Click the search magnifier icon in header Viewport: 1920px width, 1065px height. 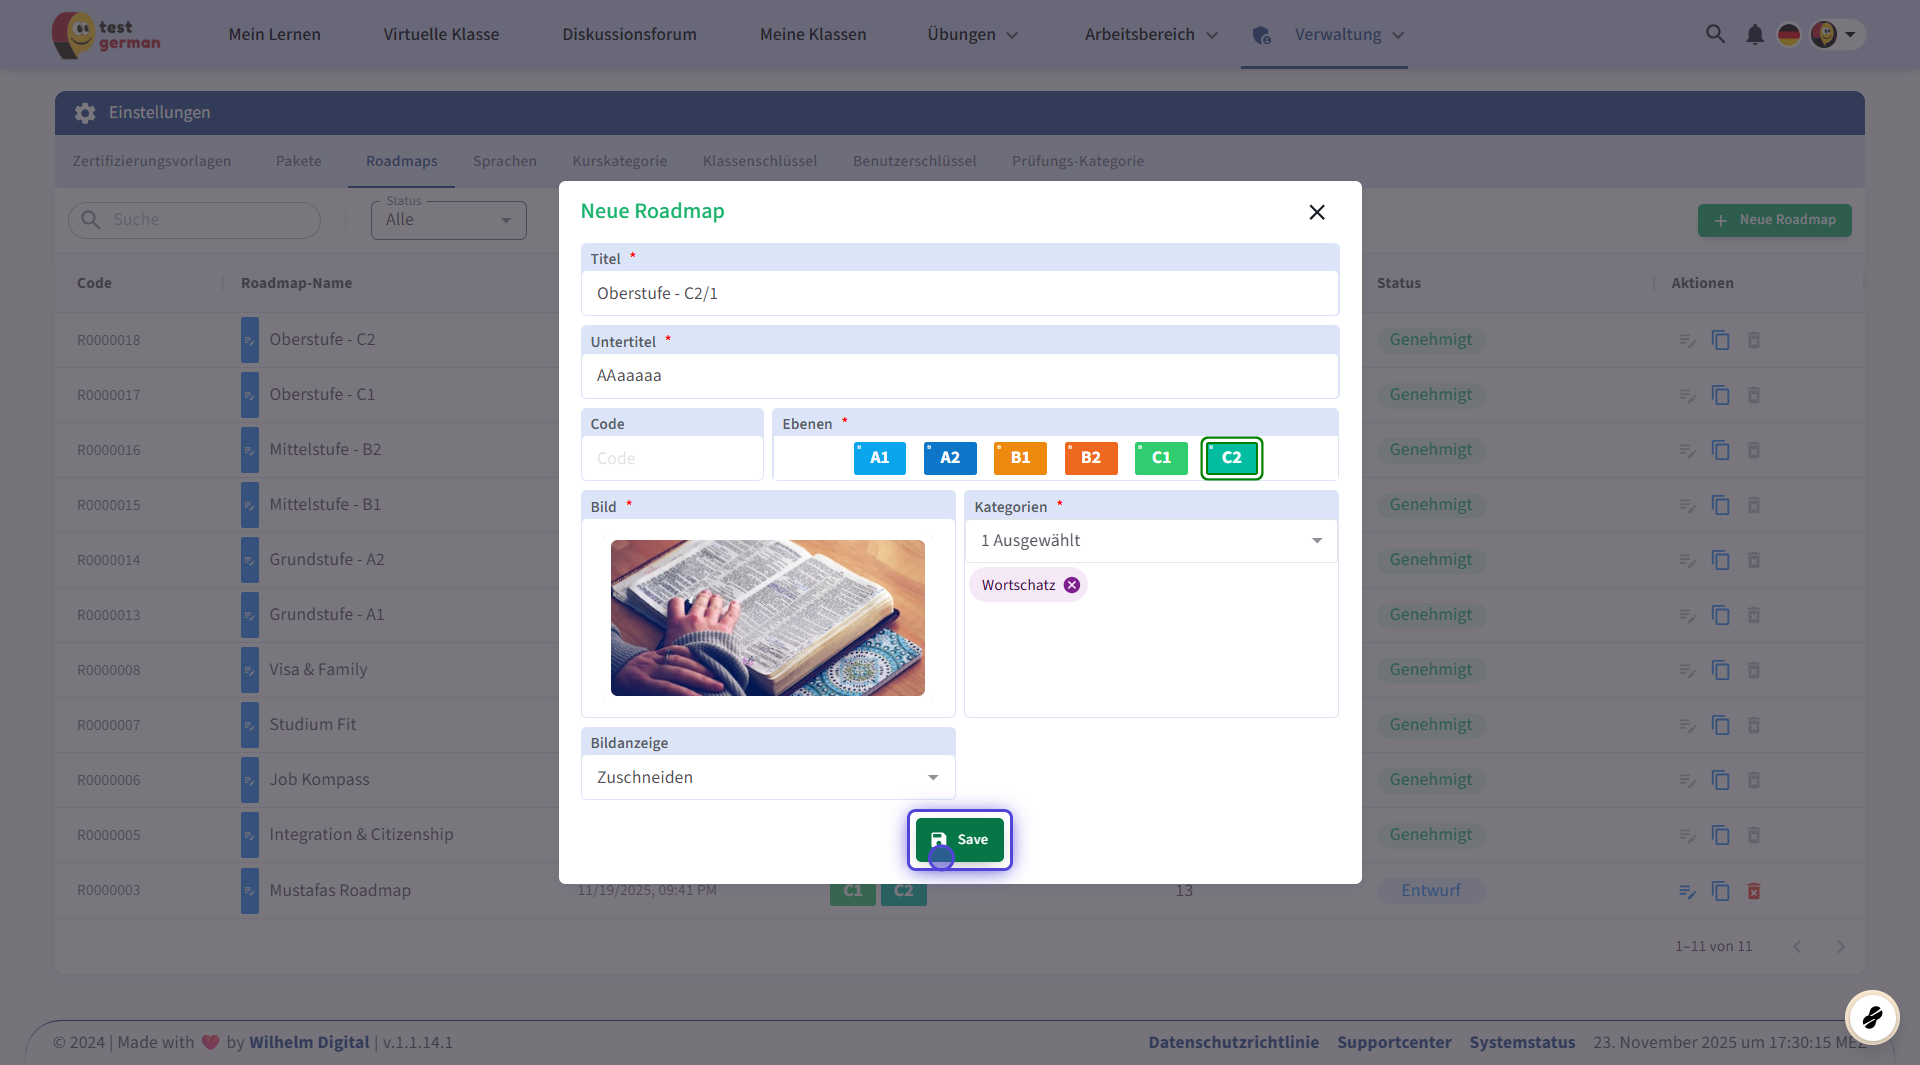pyautogui.click(x=1715, y=34)
